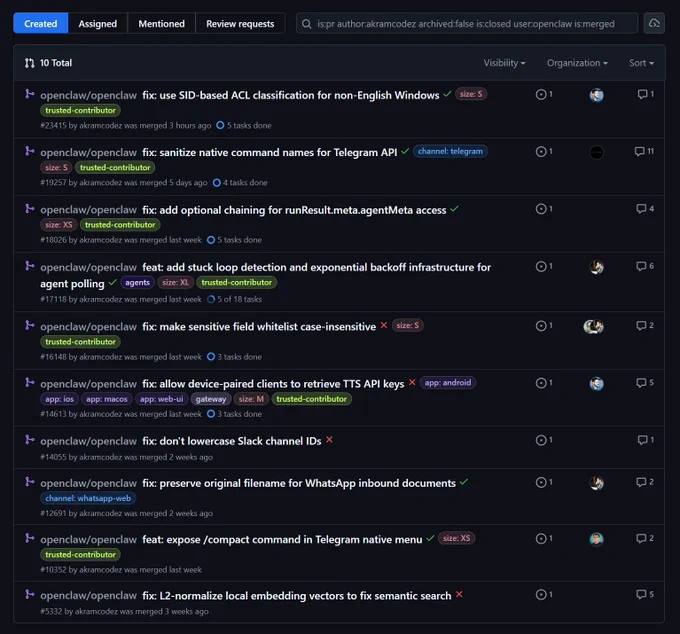
Task: Filter by agents label
Action: 137,283
